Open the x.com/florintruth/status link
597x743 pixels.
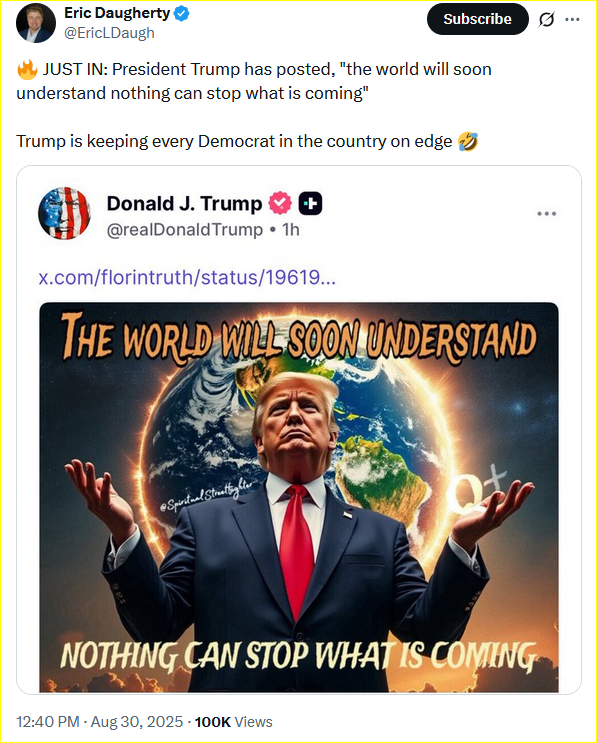[187, 277]
